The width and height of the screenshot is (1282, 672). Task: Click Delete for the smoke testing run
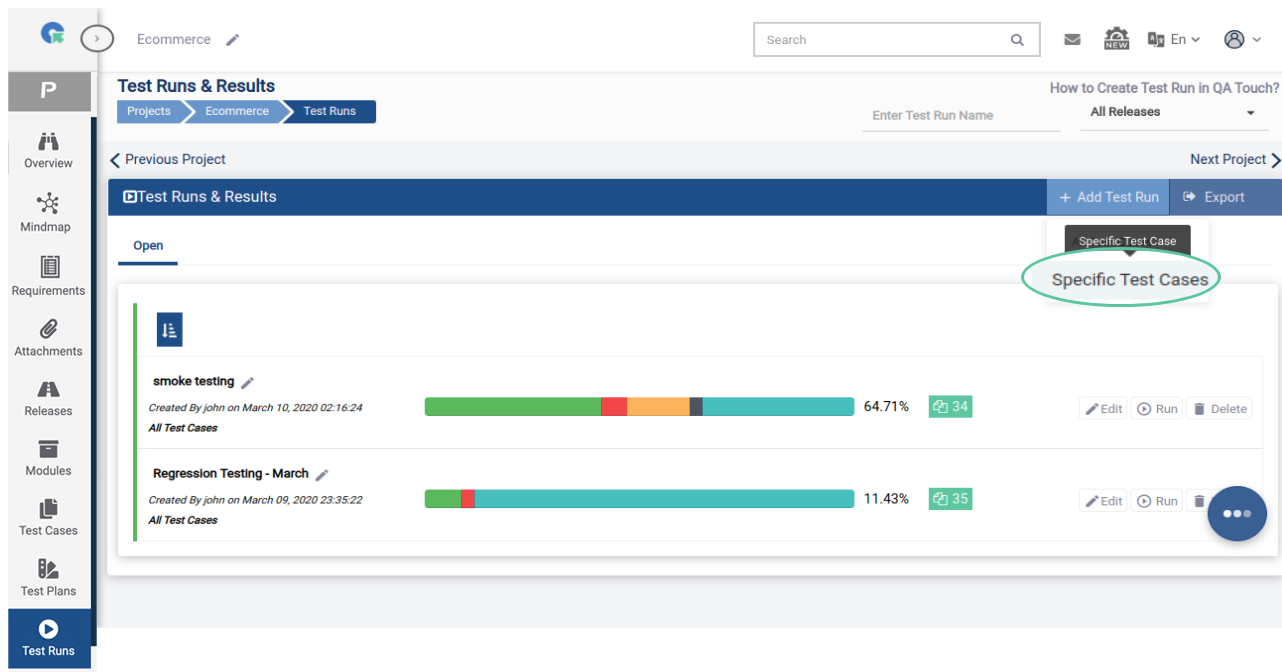(1219, 408)
